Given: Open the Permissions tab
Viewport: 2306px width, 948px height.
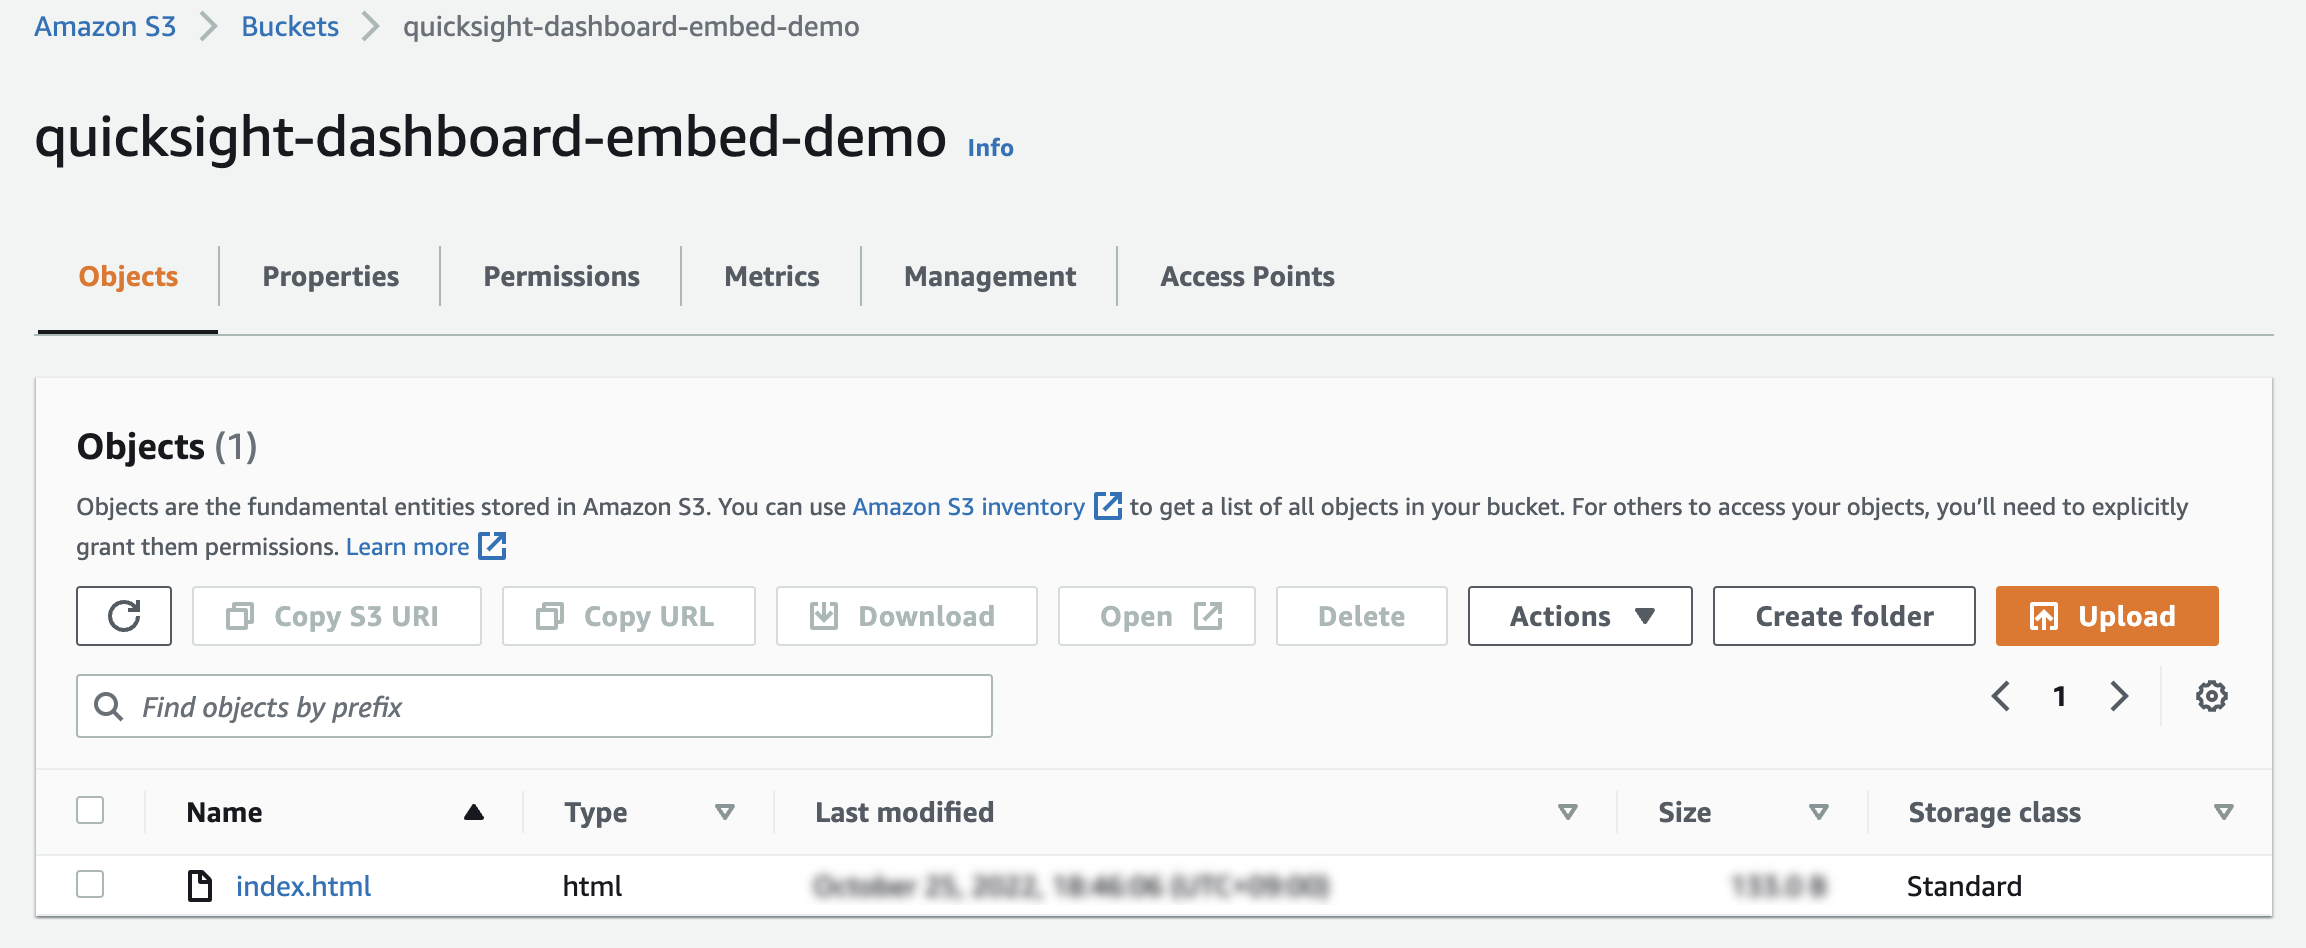Looking at the screenshot, I should click(561, 276).
